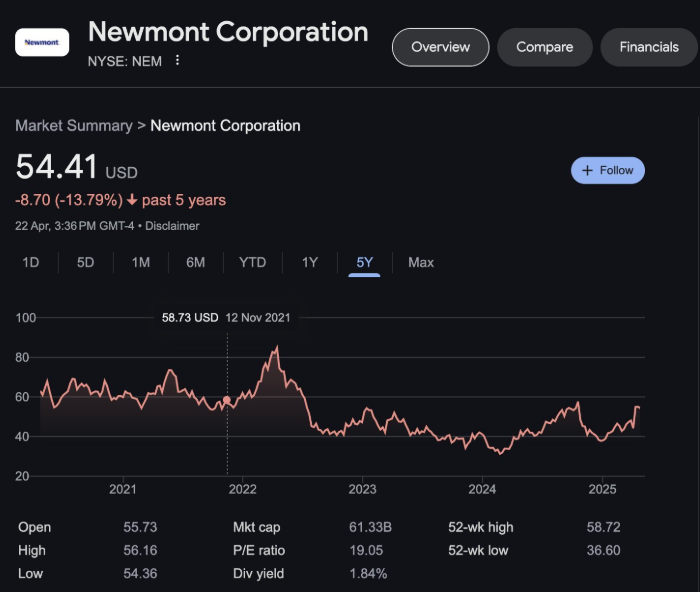Switch chart to YTD range
700x592 pixels.
253,262
